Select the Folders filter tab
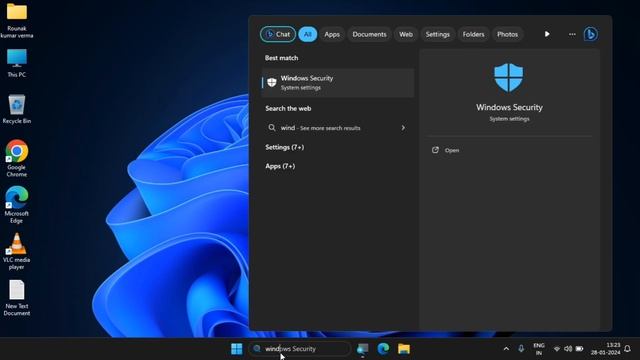Viewport: 640px width, 360px height. pyautogui.click(x=473, y=34)
